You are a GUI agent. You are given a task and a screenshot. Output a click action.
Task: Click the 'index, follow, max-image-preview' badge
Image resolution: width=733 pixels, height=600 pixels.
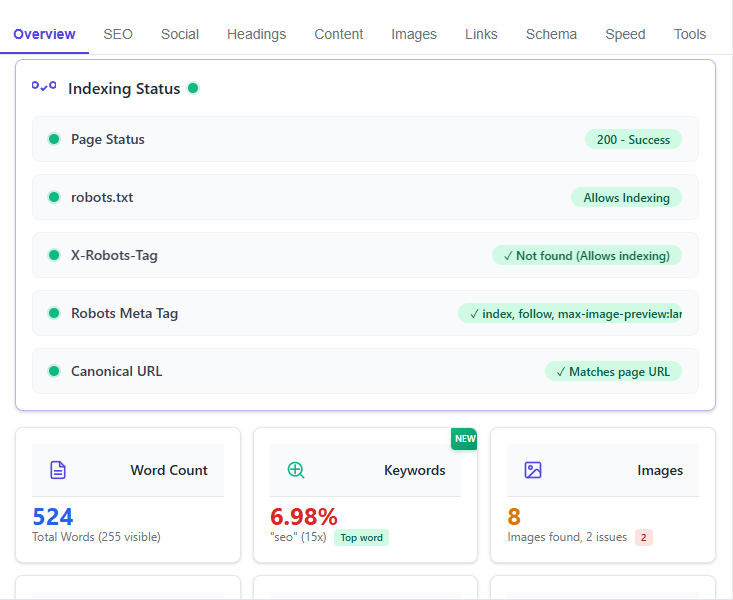570,313
